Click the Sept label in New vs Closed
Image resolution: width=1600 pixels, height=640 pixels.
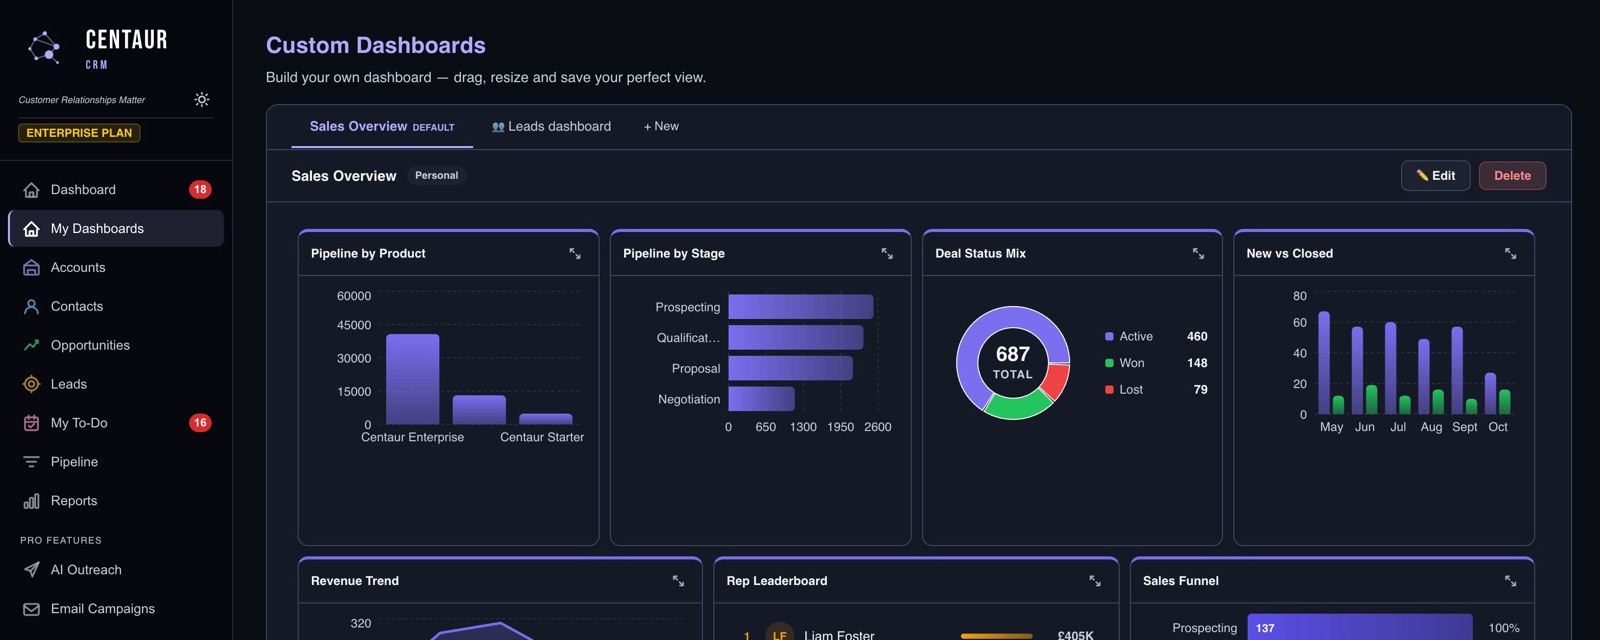point(1465,427)
